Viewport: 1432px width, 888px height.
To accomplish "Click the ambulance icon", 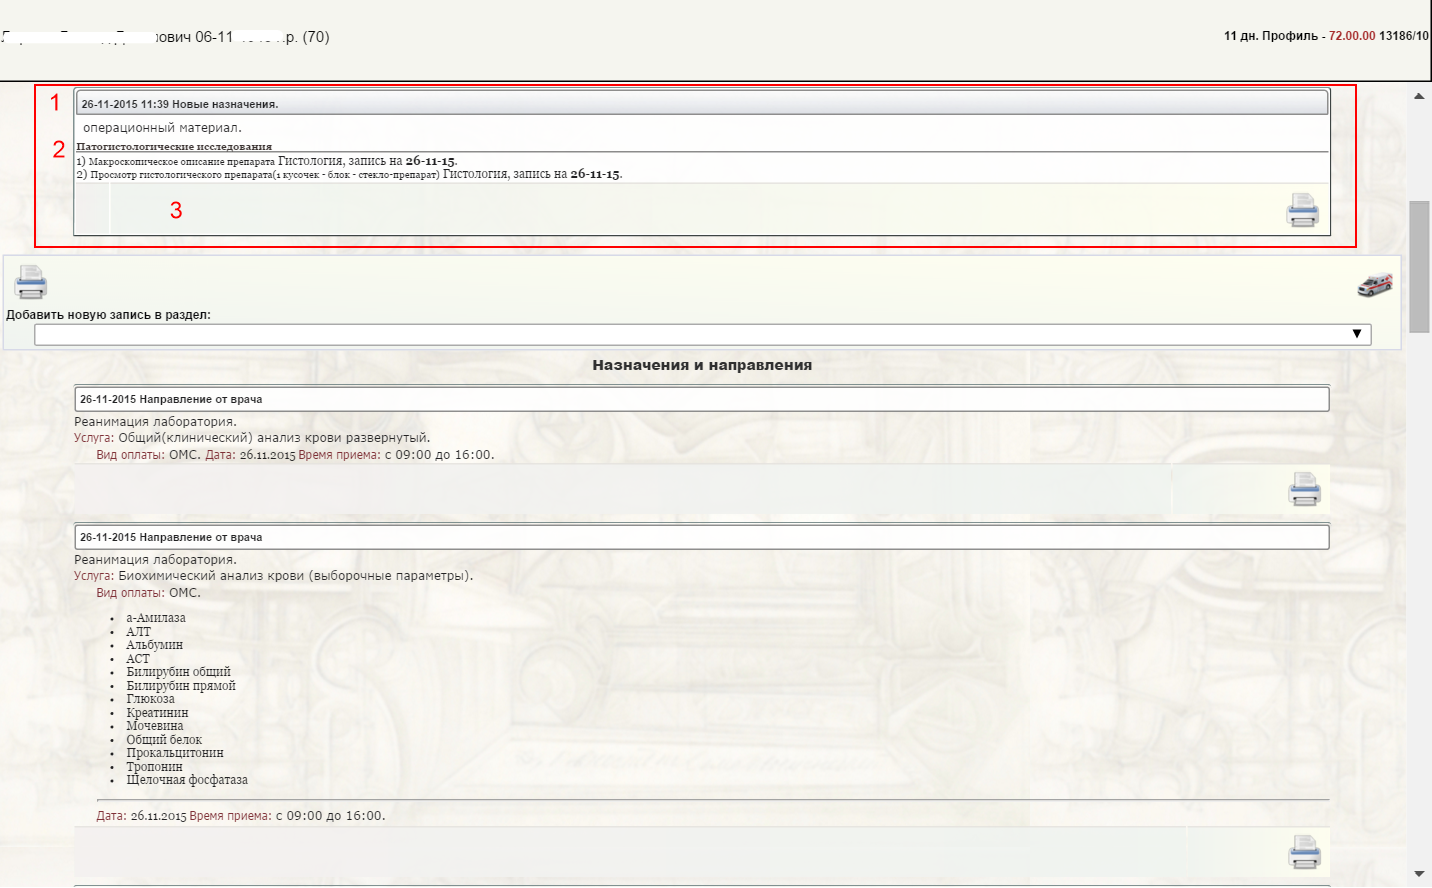I will 1374,285.
